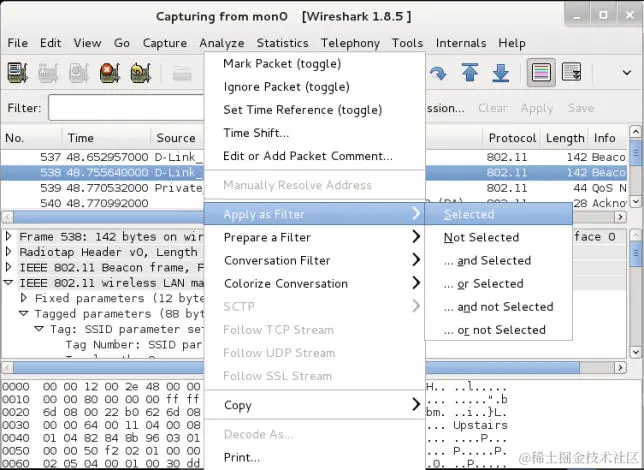Open the Statistics menu
Viewport: 644px width, 470px height.
pyautogui.click(x=283, y=43)
